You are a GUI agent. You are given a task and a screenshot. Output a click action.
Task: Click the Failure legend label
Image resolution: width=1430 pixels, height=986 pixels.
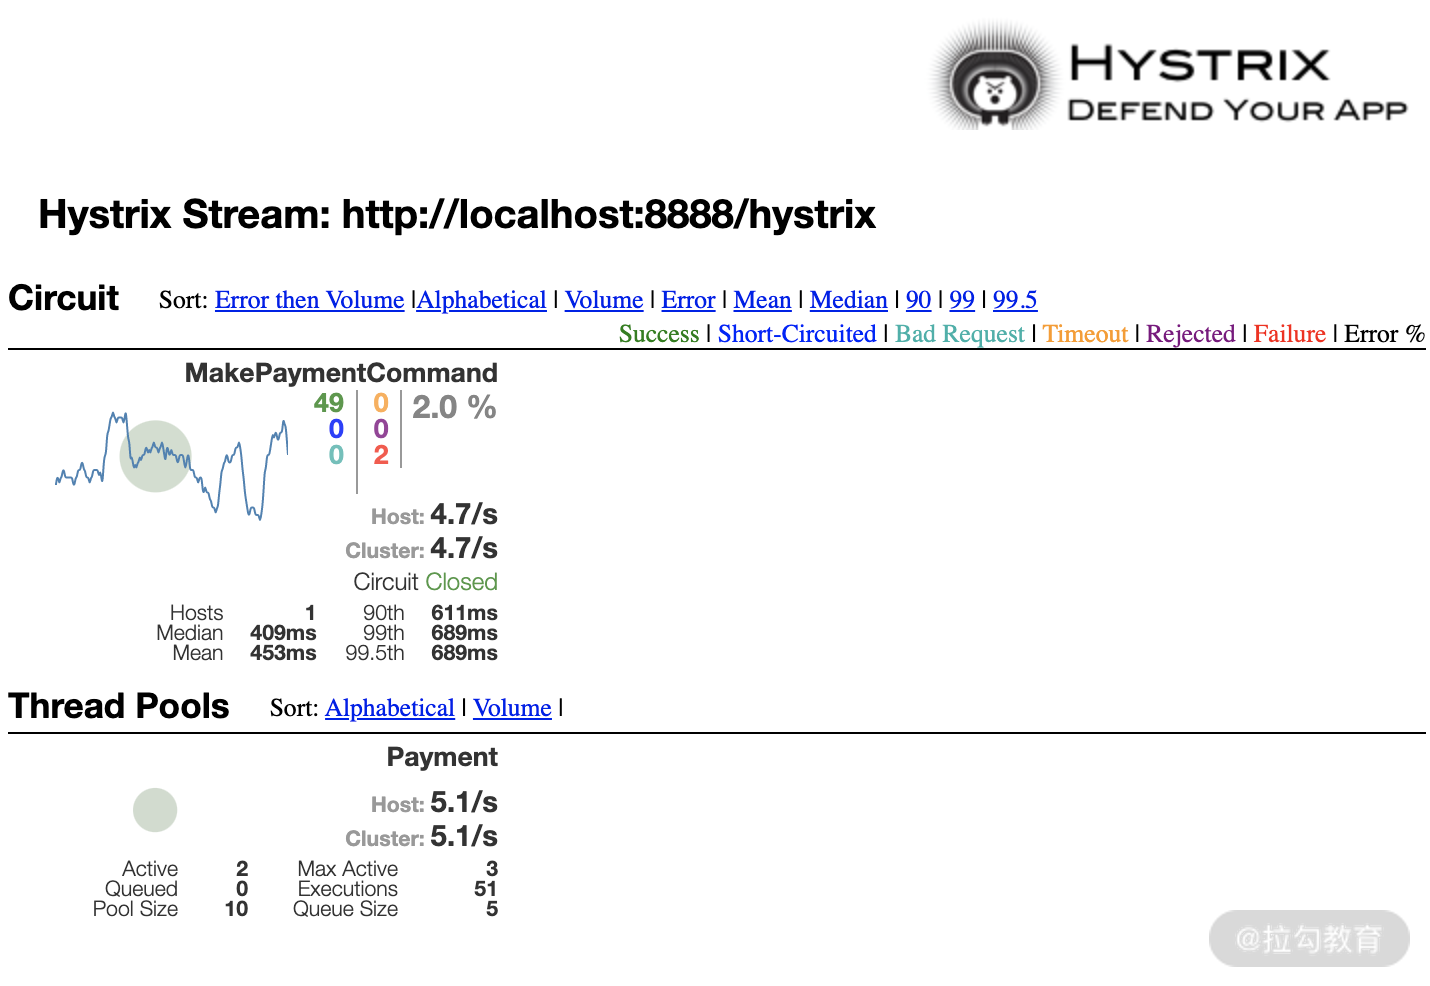[1290, 334]
